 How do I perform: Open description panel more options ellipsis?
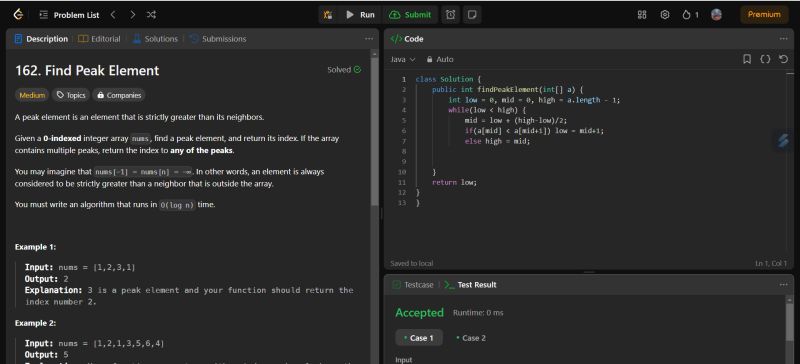(x=369, y=39)
